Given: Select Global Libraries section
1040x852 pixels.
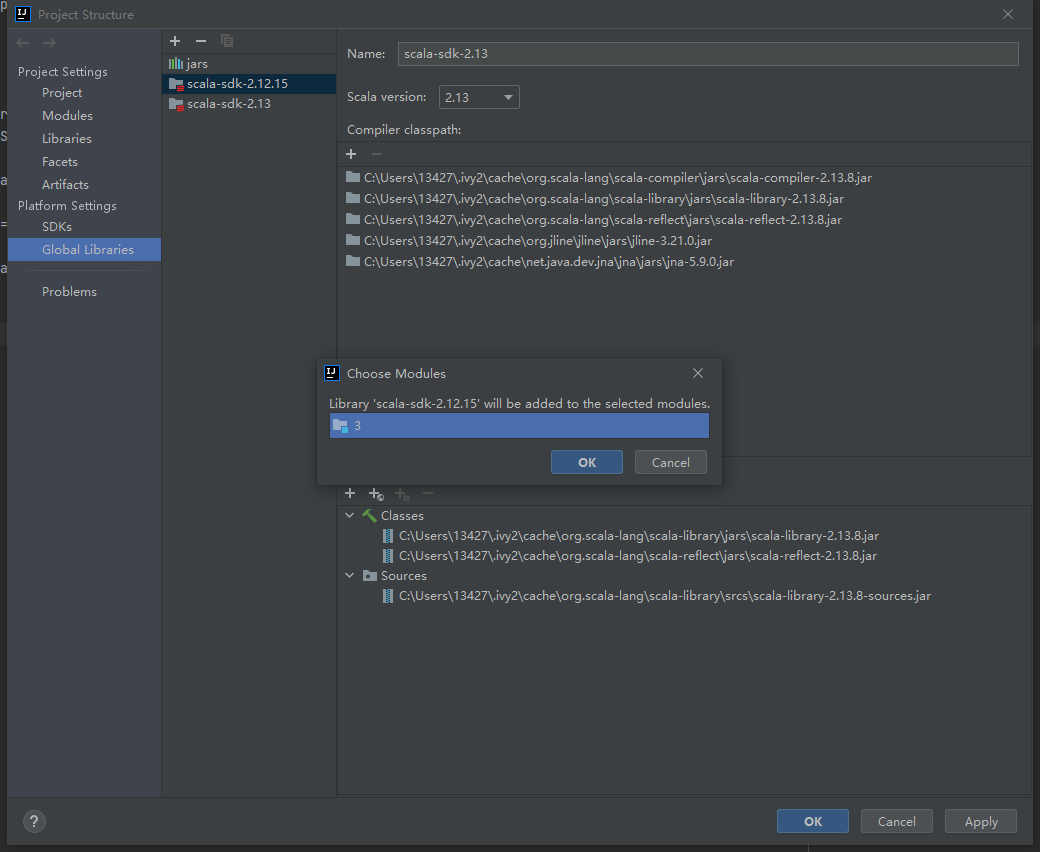Looking at the screenshot, I should pyautogui.click(x=84, y=249).
